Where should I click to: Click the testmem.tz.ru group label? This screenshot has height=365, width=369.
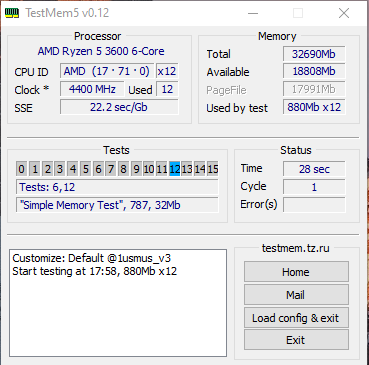pos(296,248)
